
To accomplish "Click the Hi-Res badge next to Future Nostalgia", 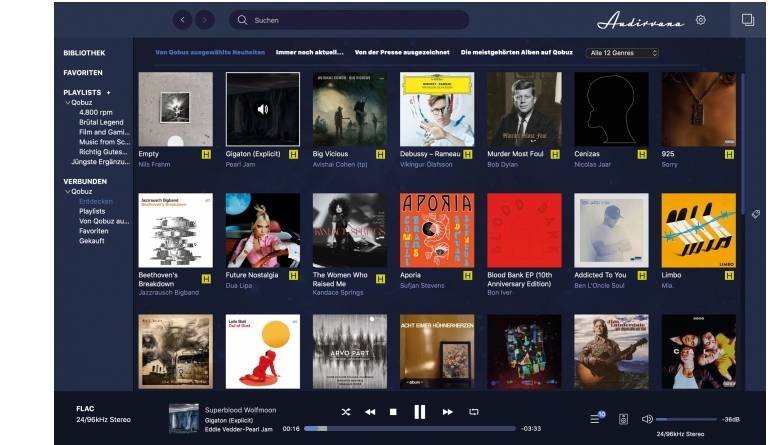I will click(293, 276).
